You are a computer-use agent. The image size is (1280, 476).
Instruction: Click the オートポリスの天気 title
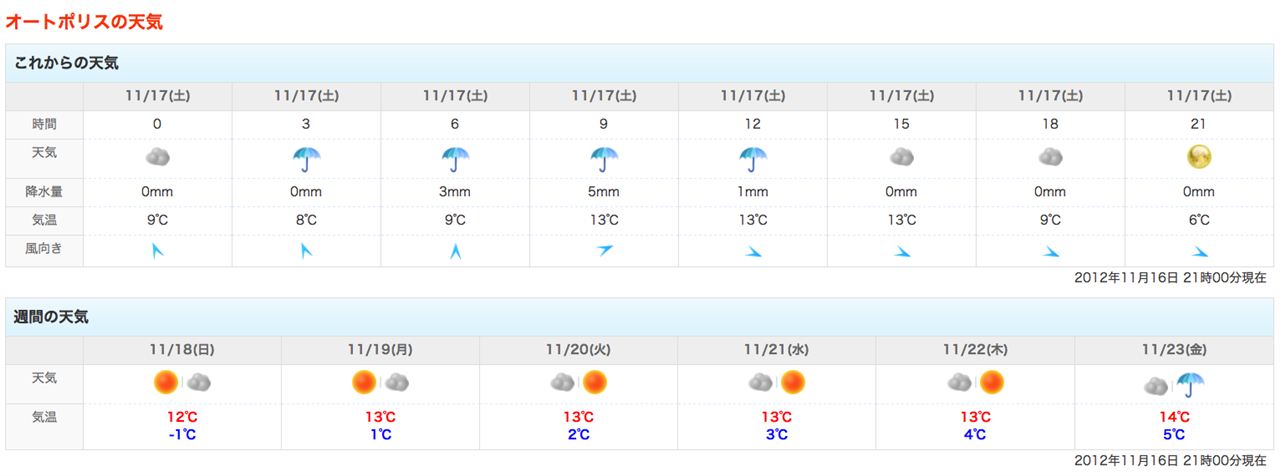click(84, 21)
